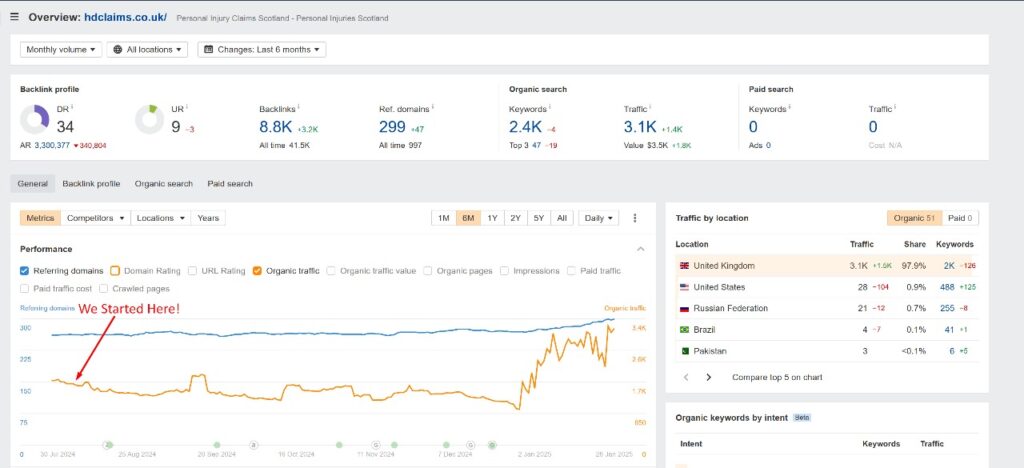Open the hamburger menu beside Overview
The width and height of the screenshot is (1024, 468).
[x=14, y=17]
